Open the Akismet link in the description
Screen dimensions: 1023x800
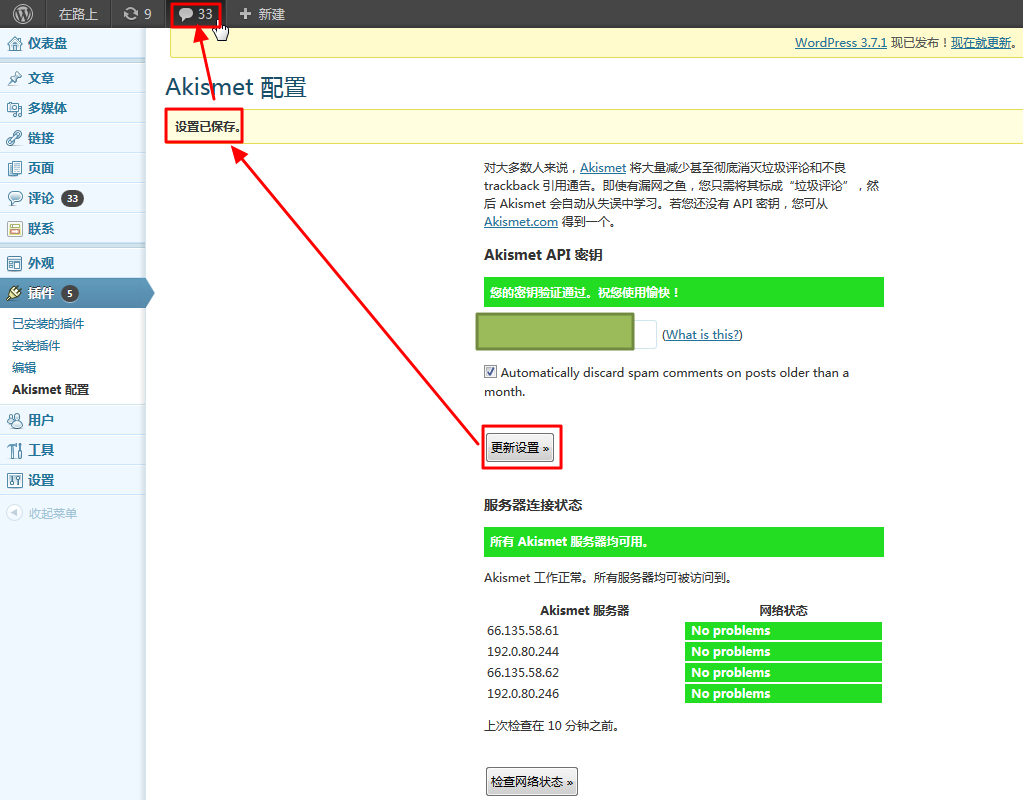point(603,168)
